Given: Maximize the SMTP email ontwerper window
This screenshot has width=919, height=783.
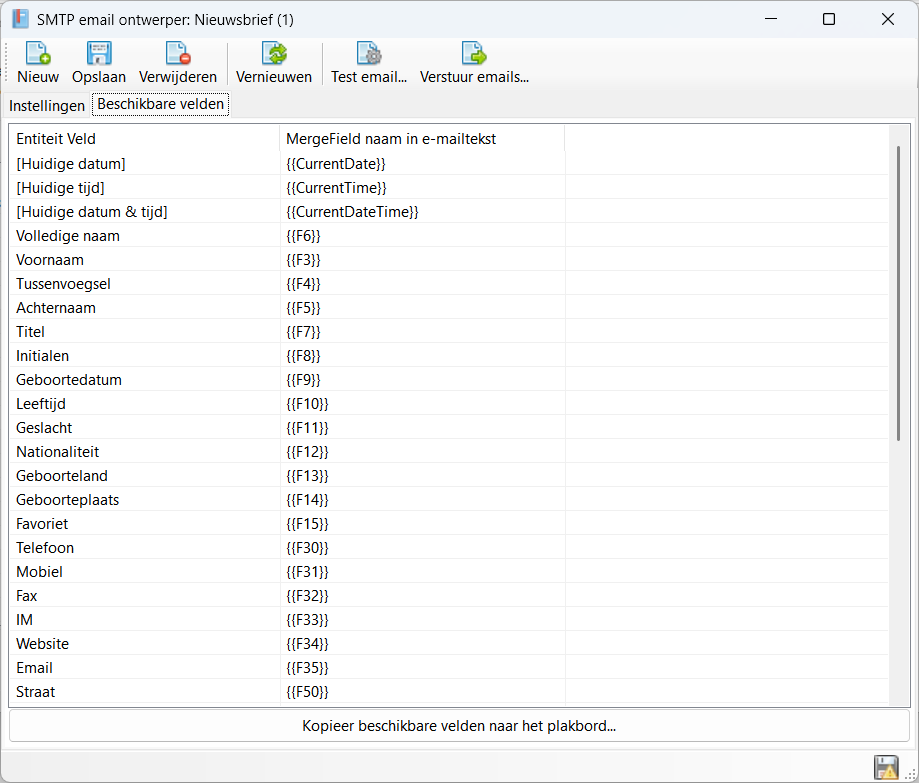Looking at the screenshot, I should pos(828,19).
